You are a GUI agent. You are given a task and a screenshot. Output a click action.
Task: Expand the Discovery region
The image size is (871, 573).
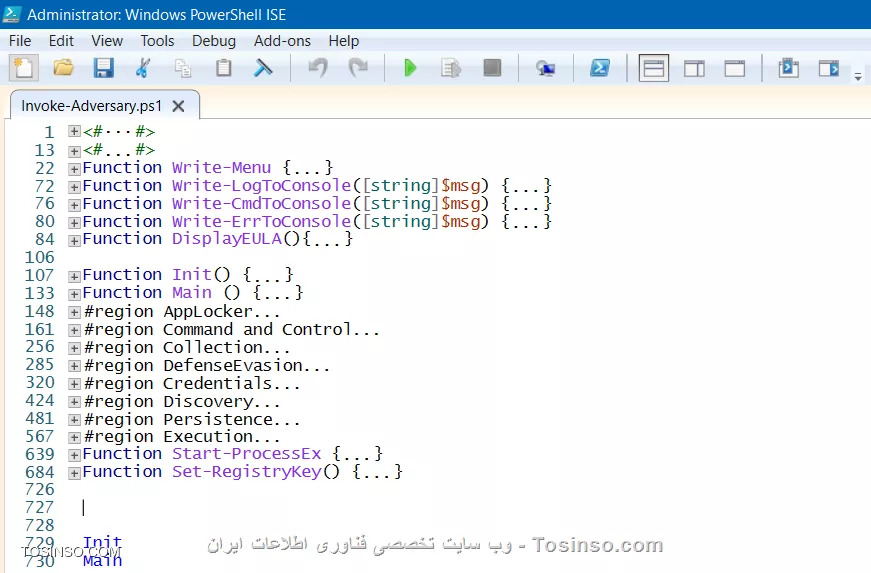(74, 401)
